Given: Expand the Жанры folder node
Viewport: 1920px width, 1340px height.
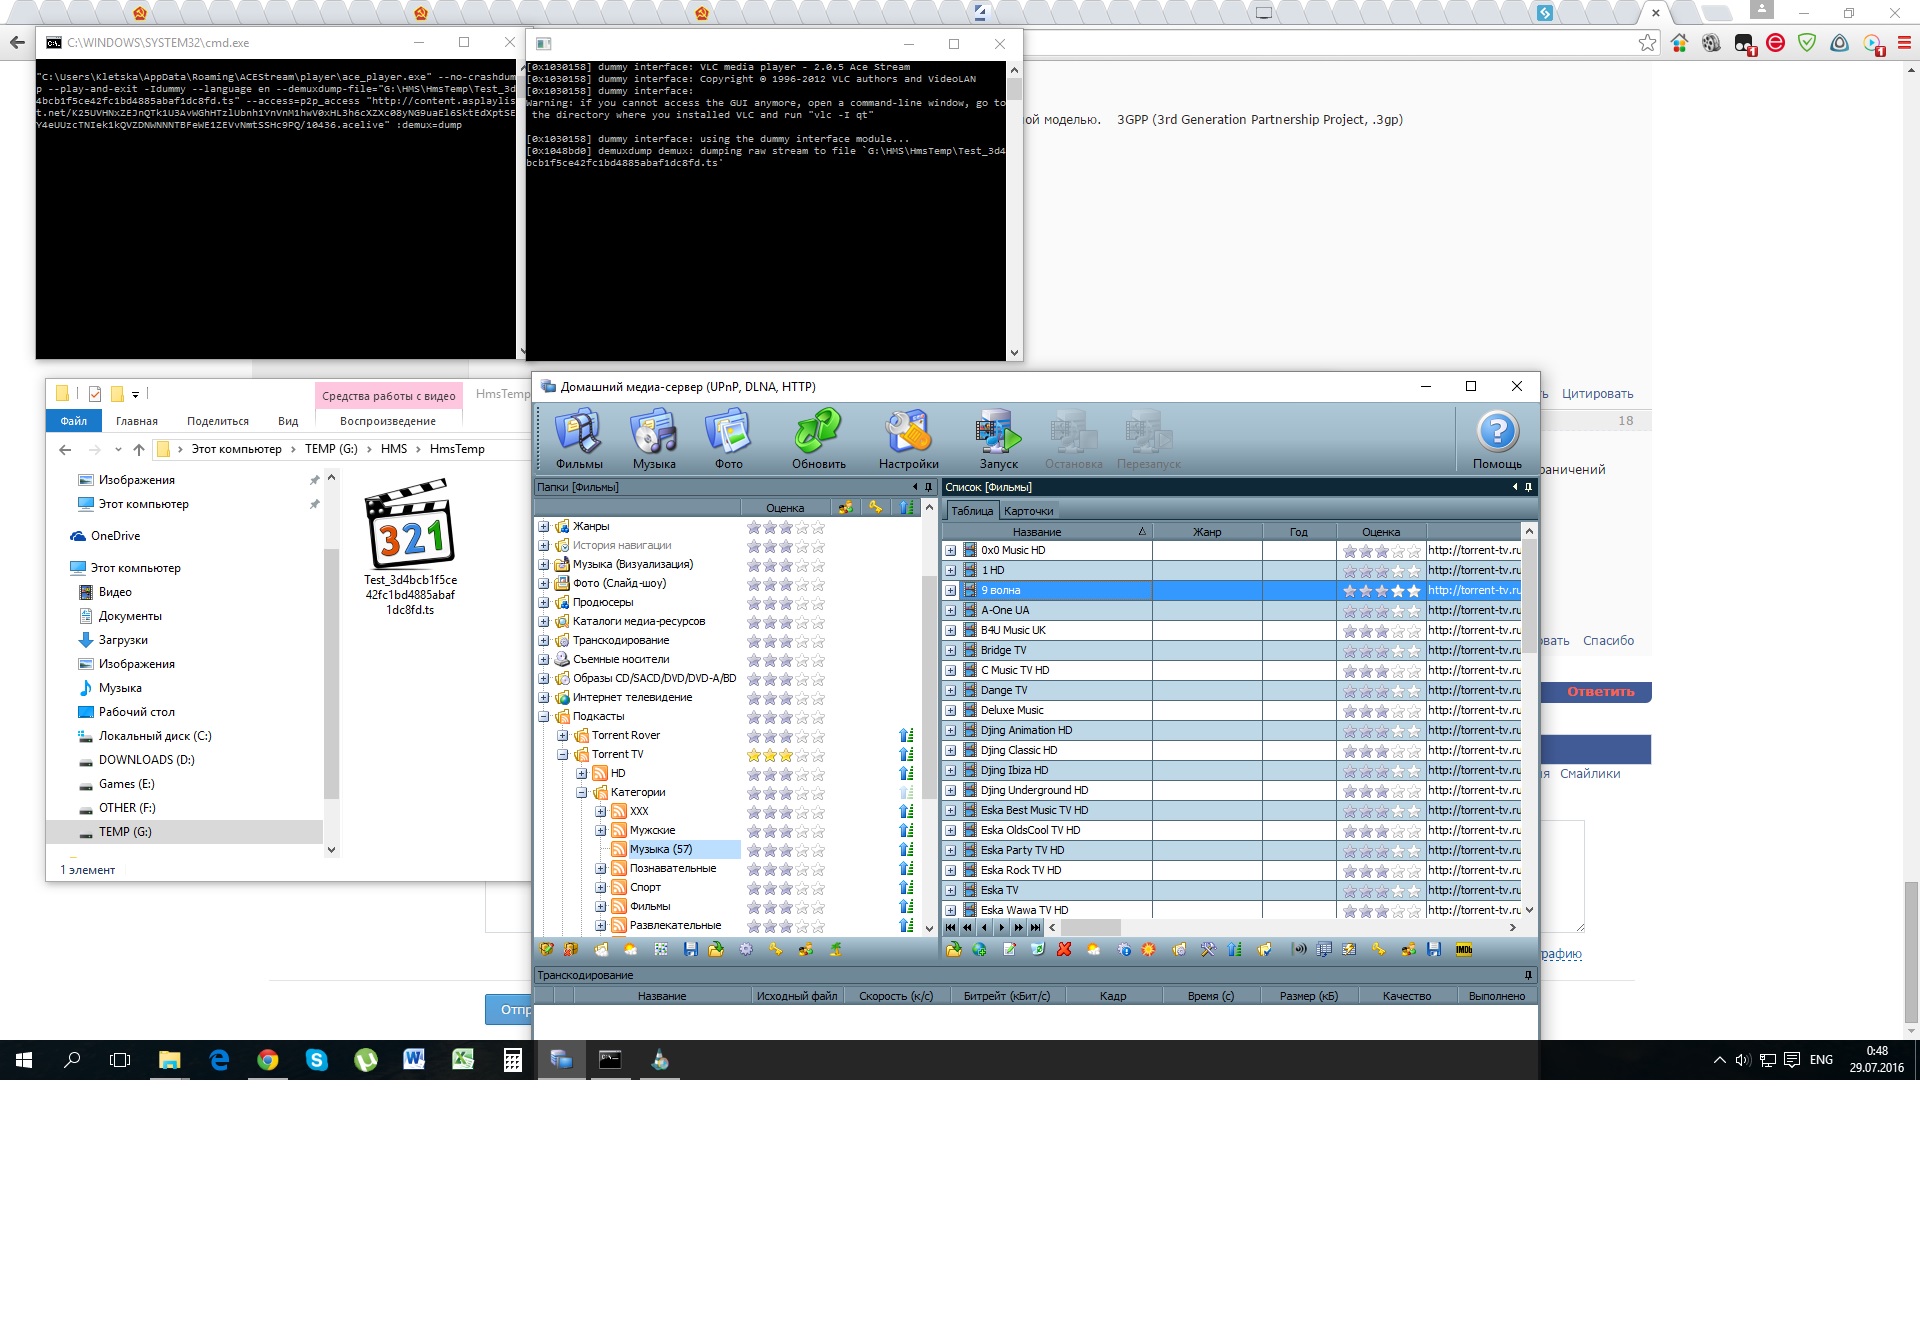Looking at the screenshot, I should pos(544,527).
